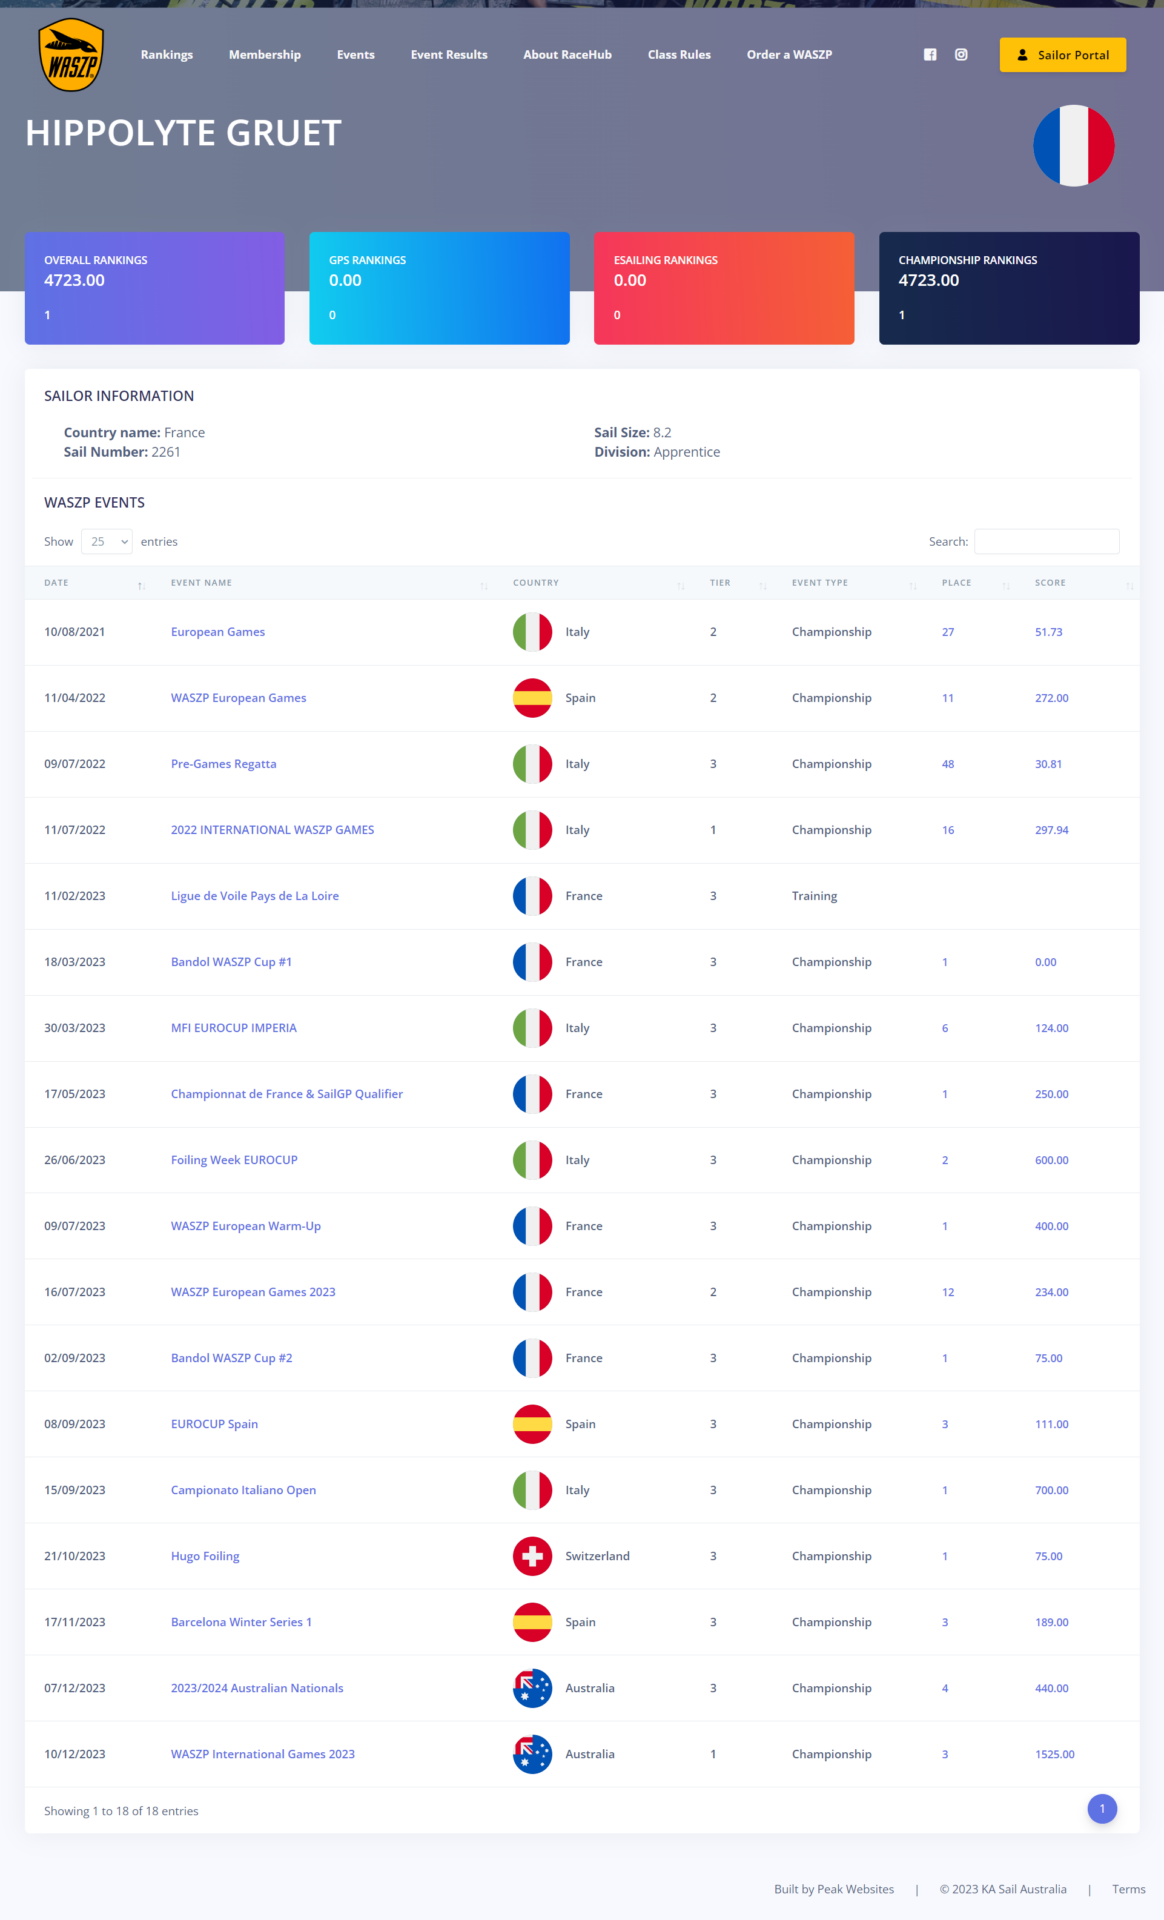
Task: Open the Facebook social icon
Action: (x=930, y=55)
